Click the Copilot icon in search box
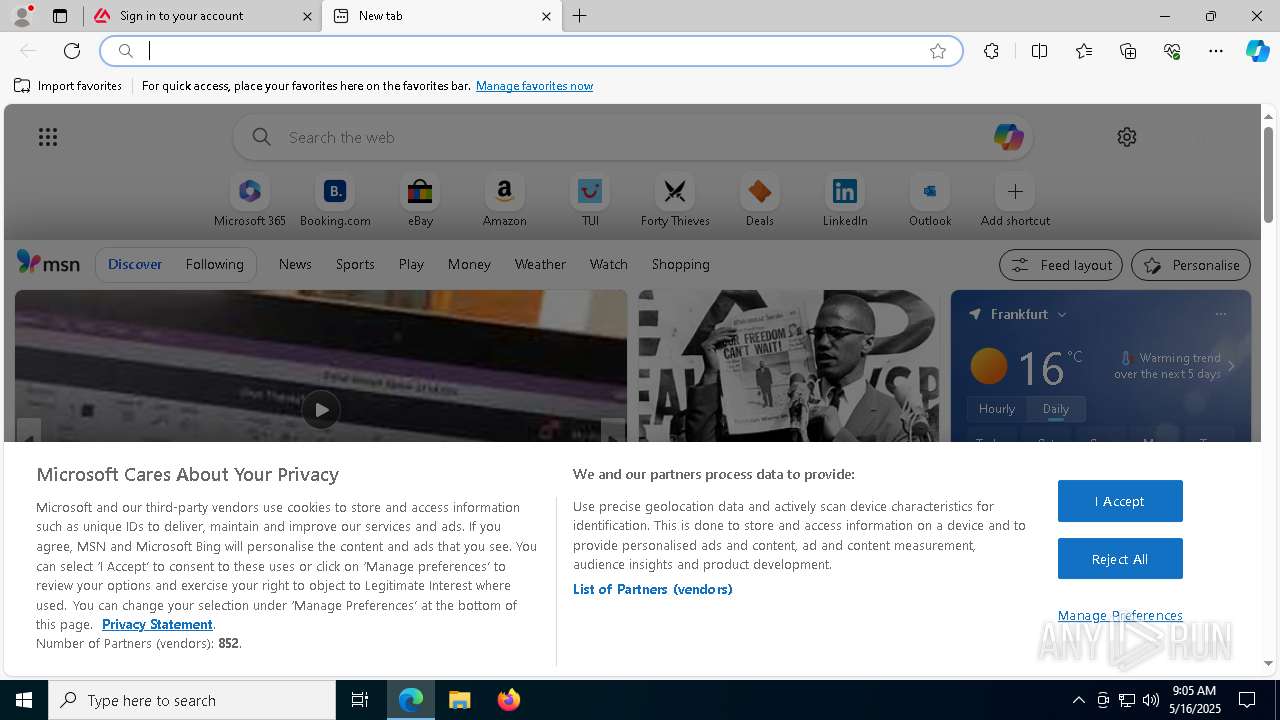This screenshot has height=720, width=1280. [1008, 137]
